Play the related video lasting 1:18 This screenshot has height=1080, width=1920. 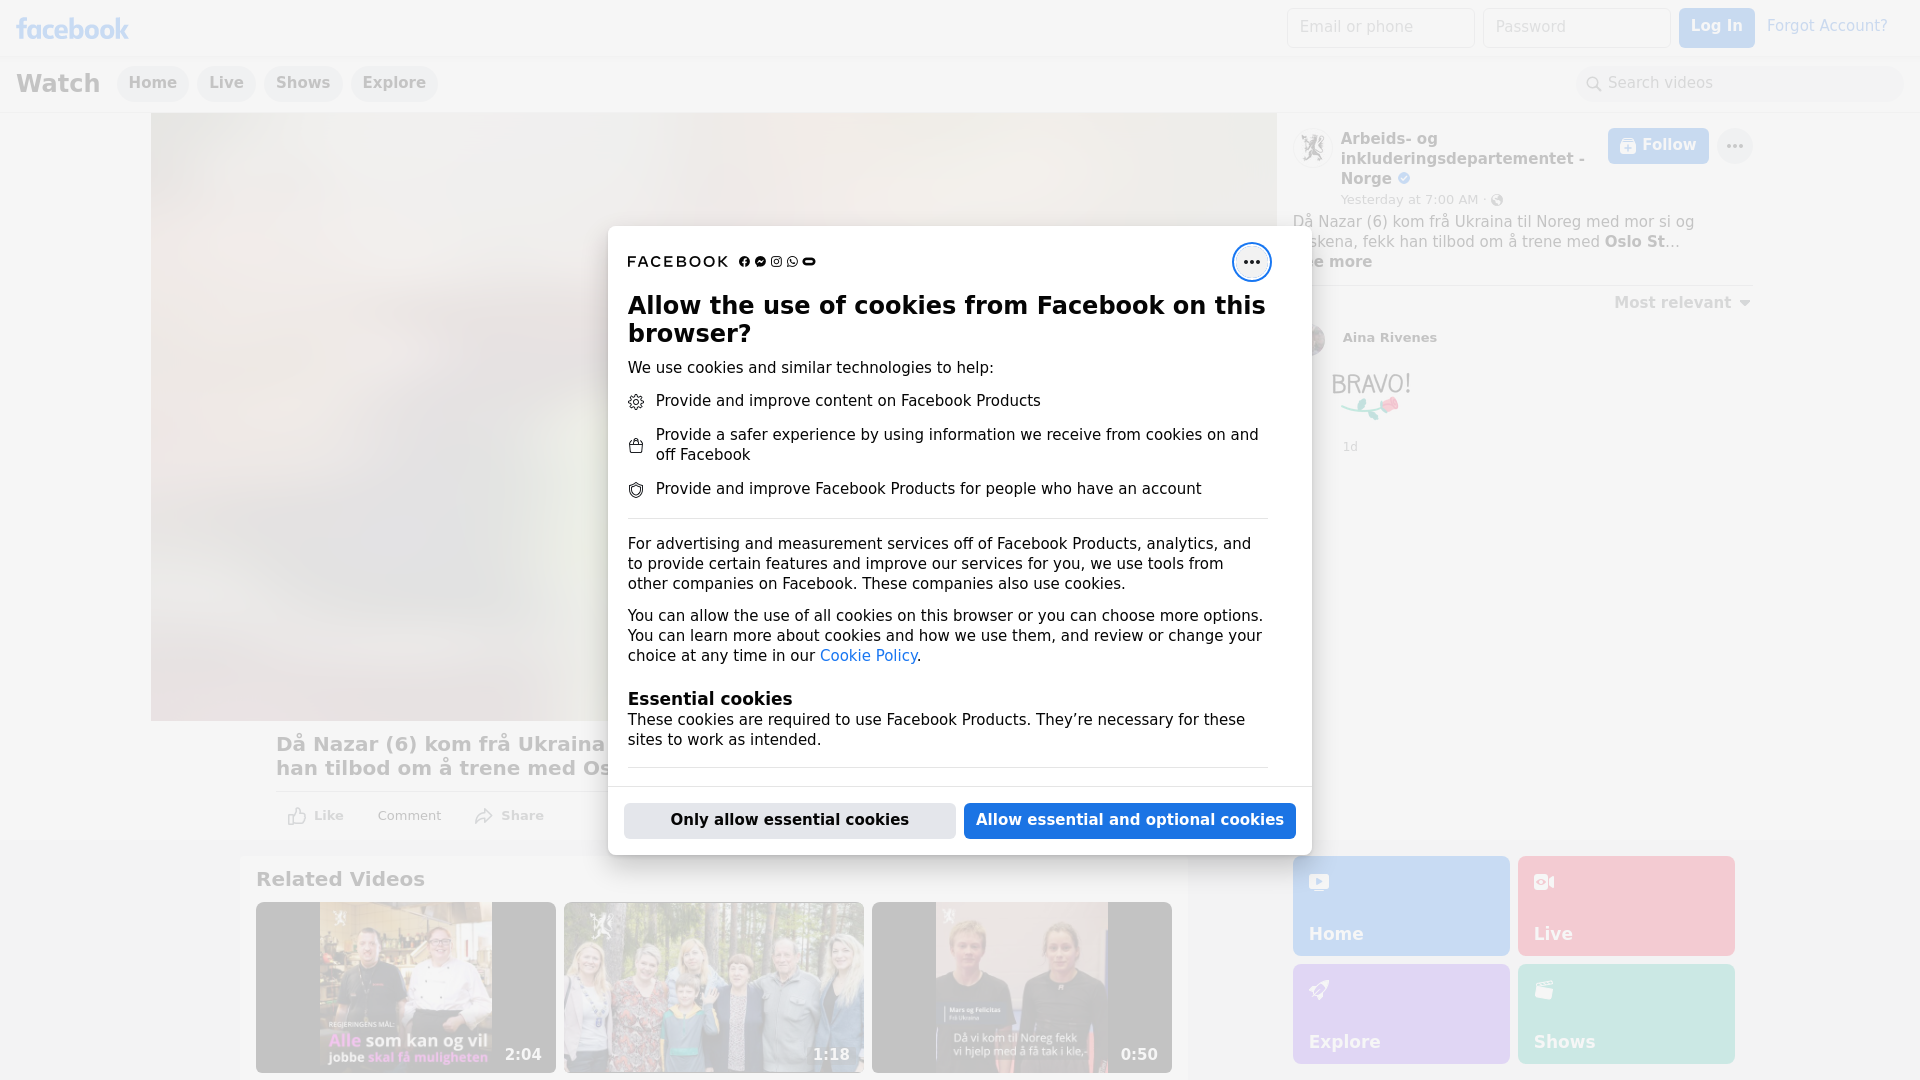click(714, 988)
